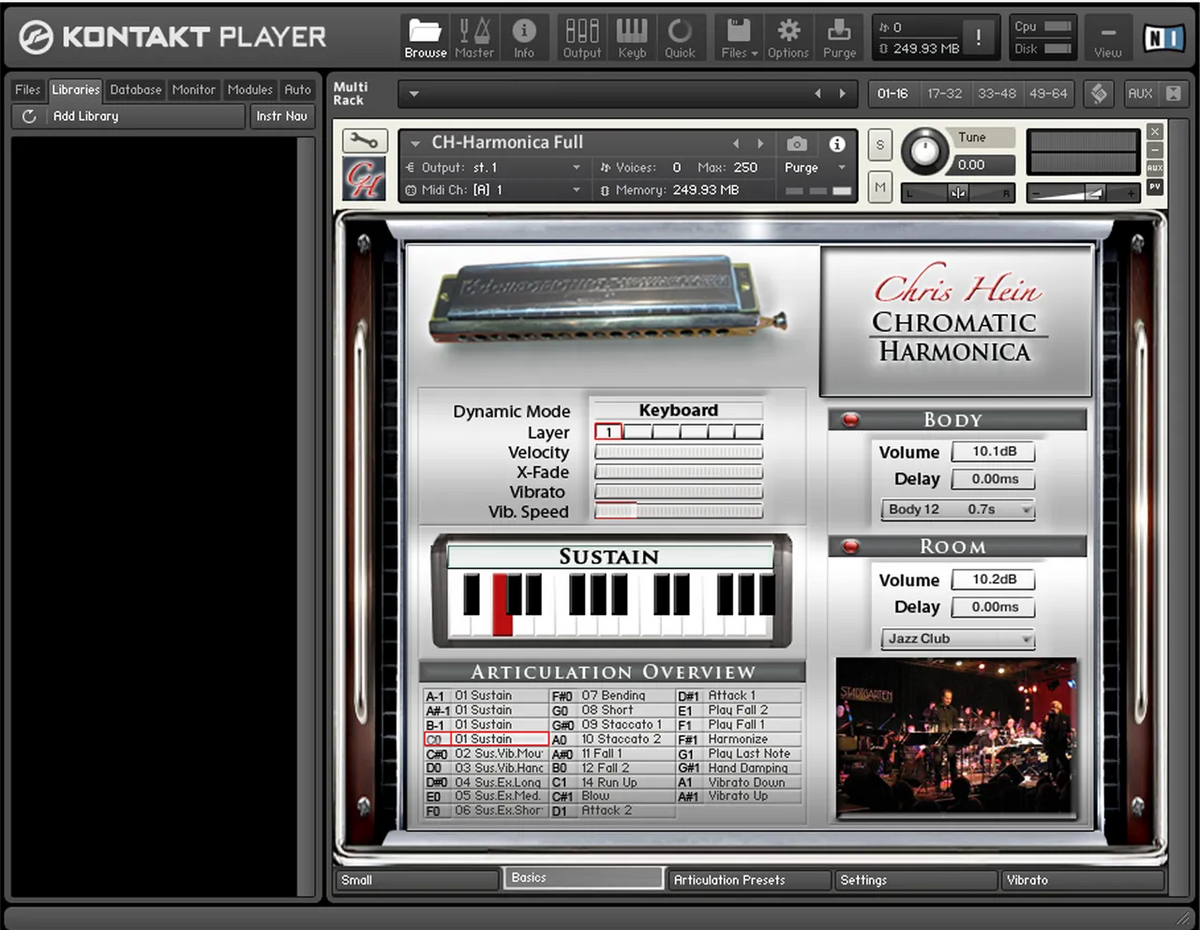Toggle the KSP multi script icon
The height and width of the screenshot is (930, 1200).
point(1099,94)
